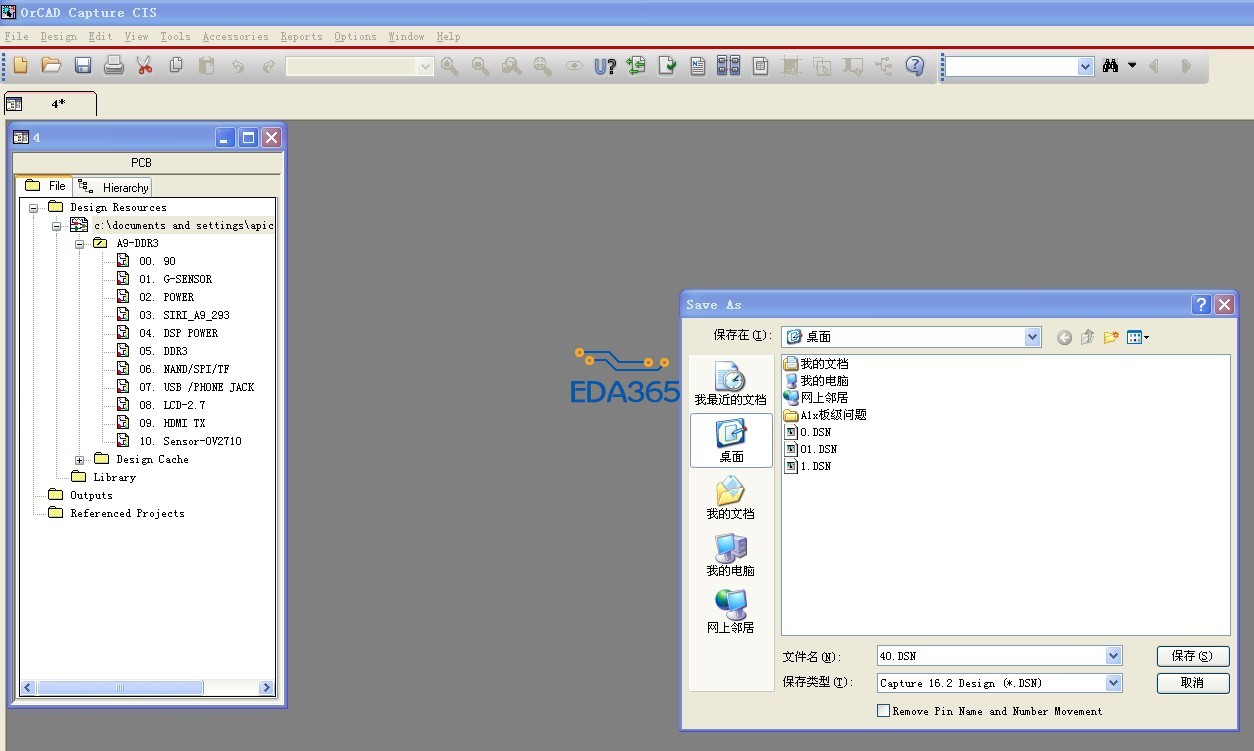Open the Accessories menu
This screenshot has width=1254, height=751.
coord(235,36)
